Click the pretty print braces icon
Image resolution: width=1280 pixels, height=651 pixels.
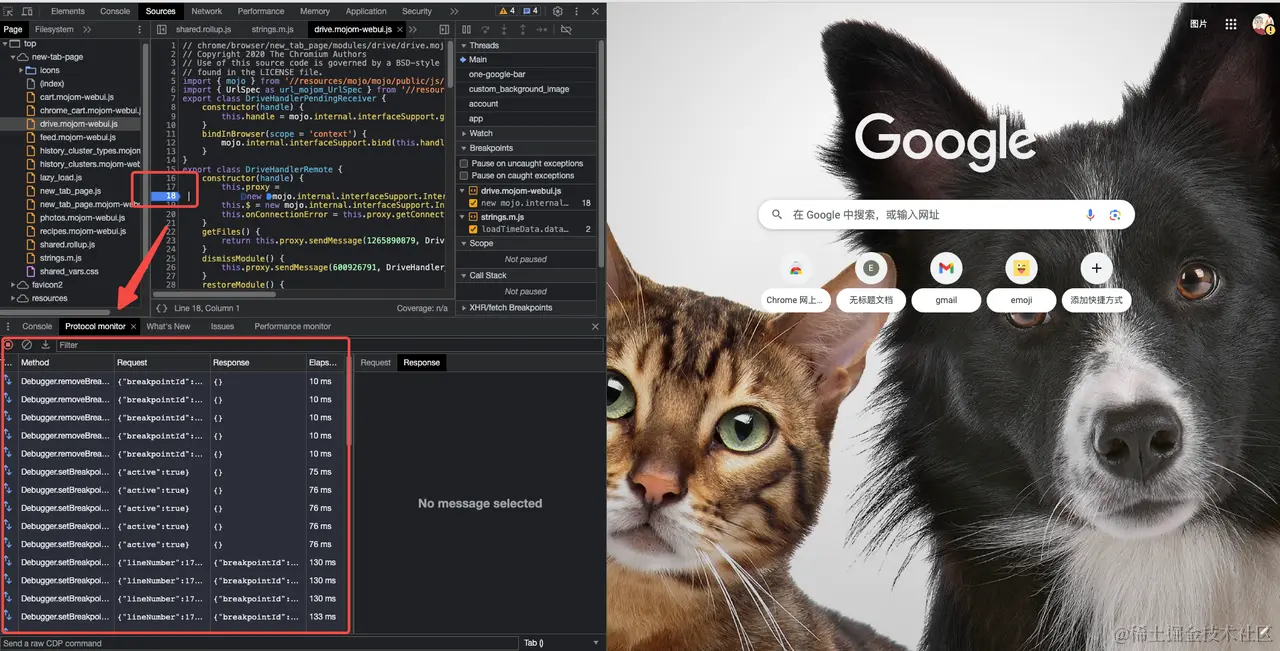pos(162,308)
